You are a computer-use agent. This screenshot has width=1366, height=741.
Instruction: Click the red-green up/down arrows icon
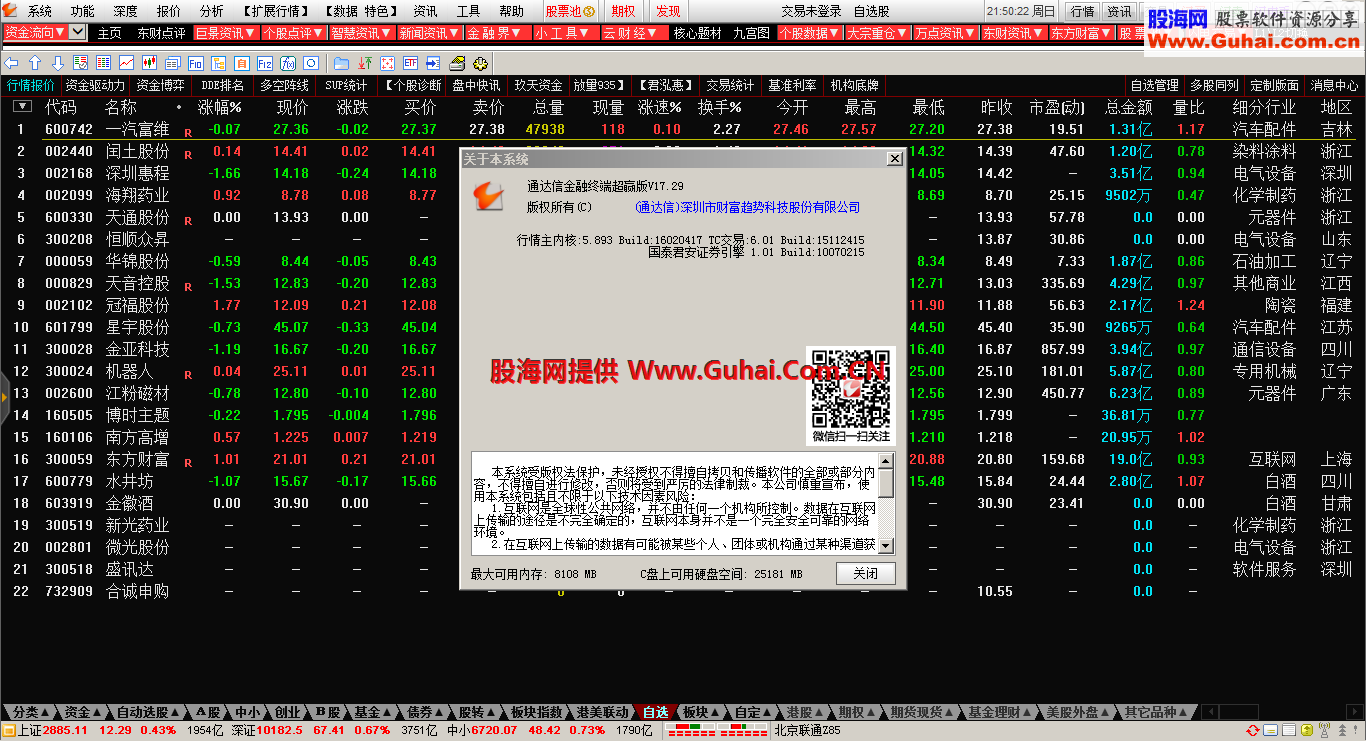point(364,62)
